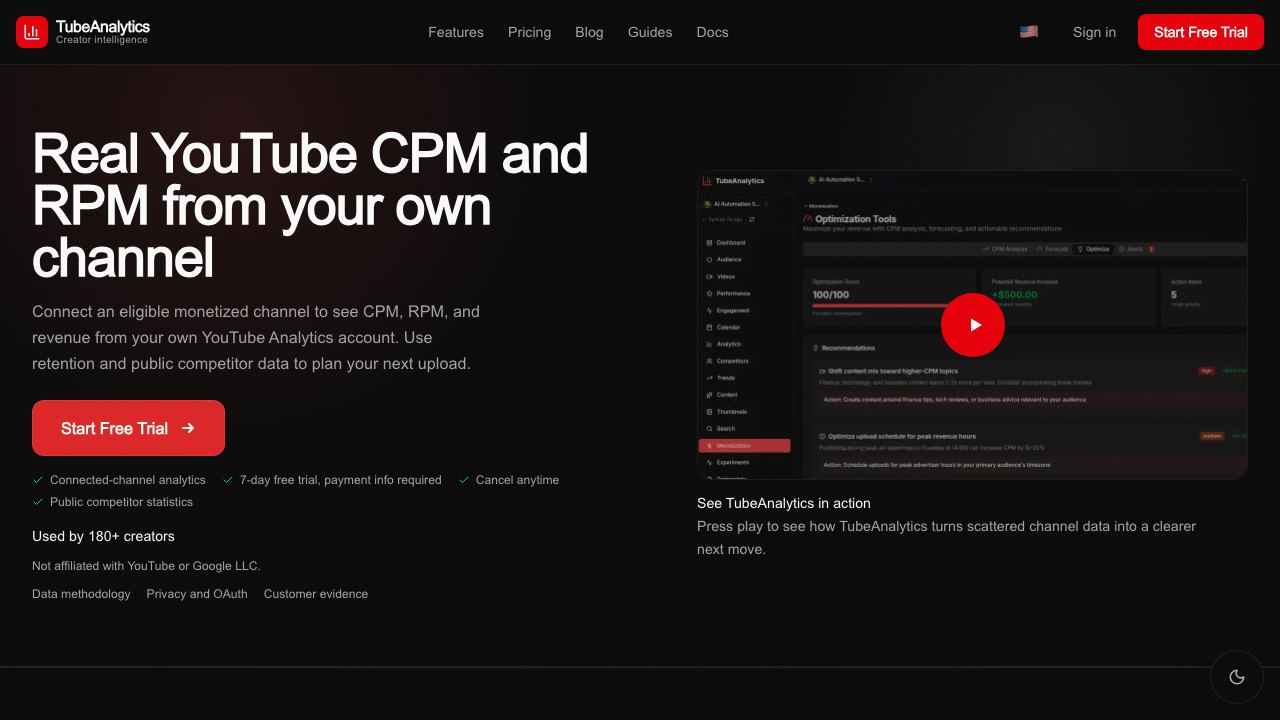
Task: Open the US flag language selector
Action: pos(1029,32)
